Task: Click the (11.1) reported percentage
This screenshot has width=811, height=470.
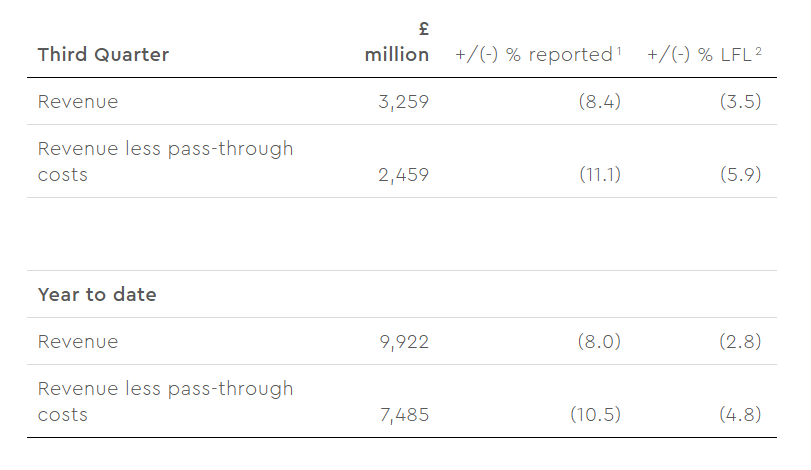Action: 600,175
